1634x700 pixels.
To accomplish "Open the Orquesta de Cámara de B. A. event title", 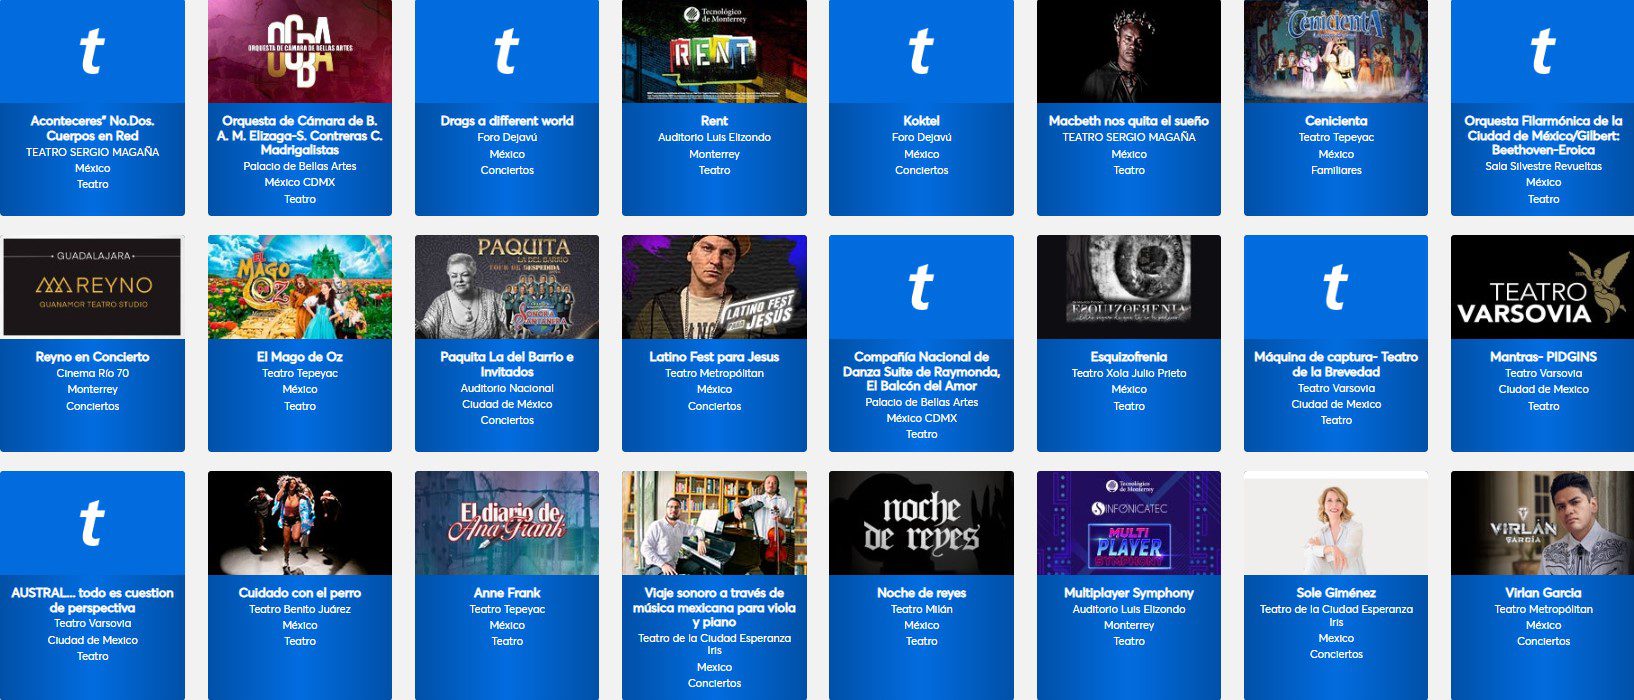I will [300, 135].
